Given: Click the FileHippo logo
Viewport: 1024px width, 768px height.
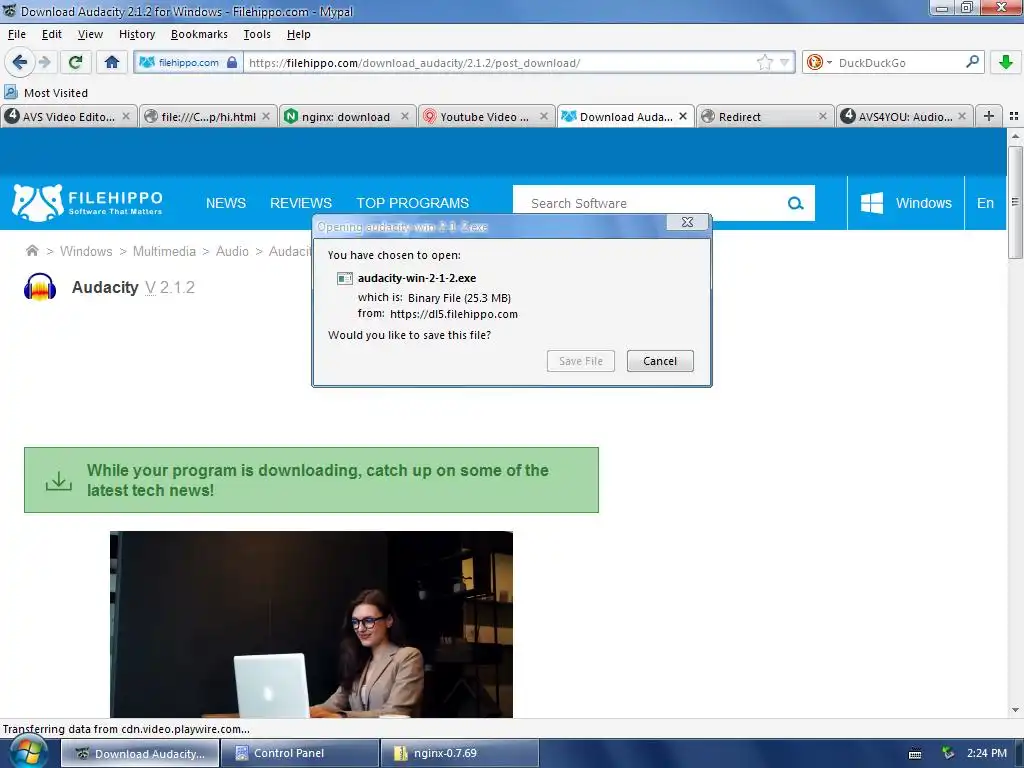Looking at the screenshot, I should click(x=88, y=202).
